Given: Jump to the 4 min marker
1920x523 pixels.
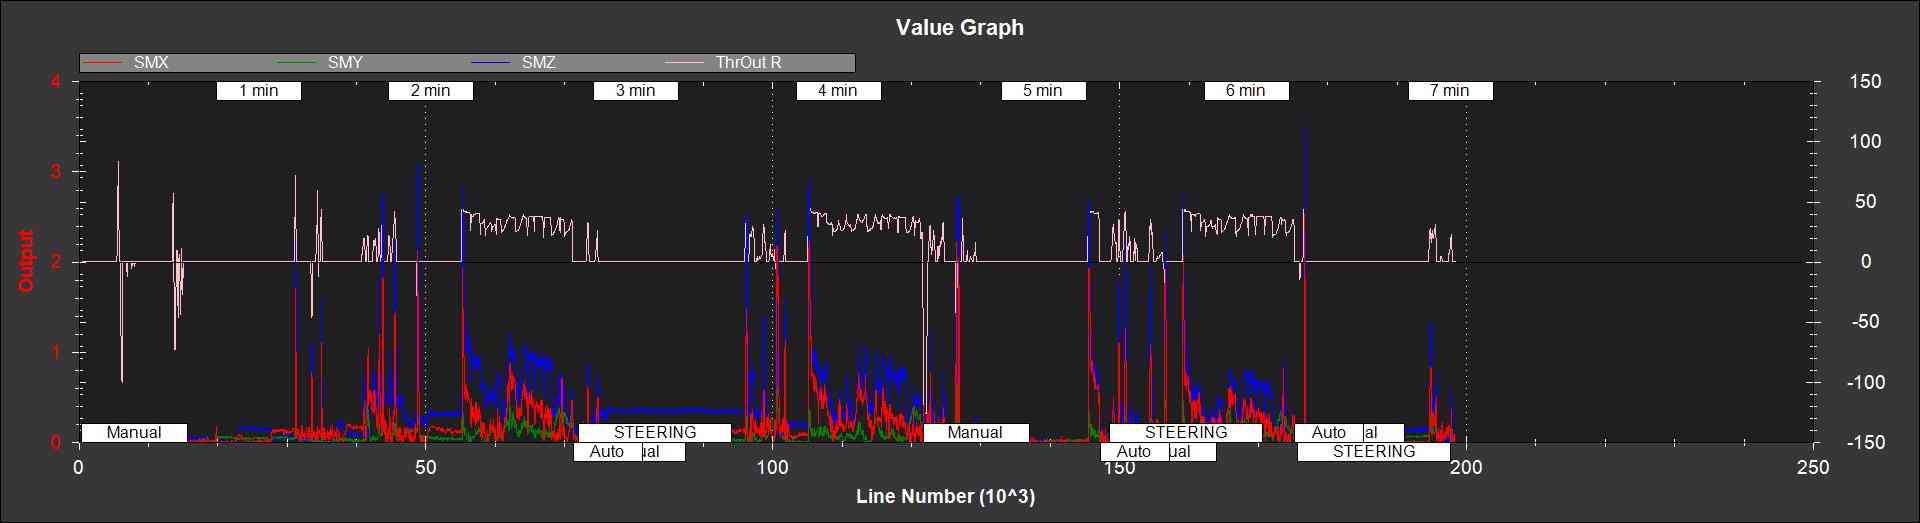Looking at the screenshot, I should tap(838, 91).
